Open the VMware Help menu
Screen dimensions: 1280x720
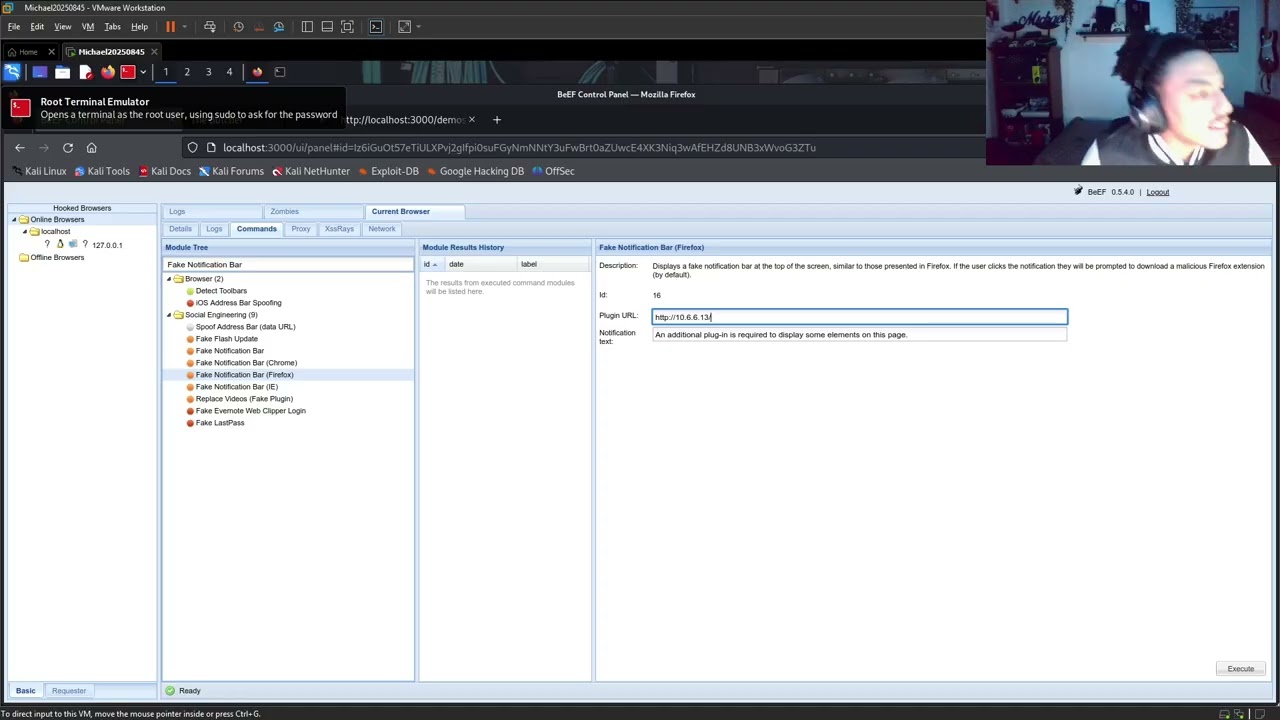tap(139, 27)
